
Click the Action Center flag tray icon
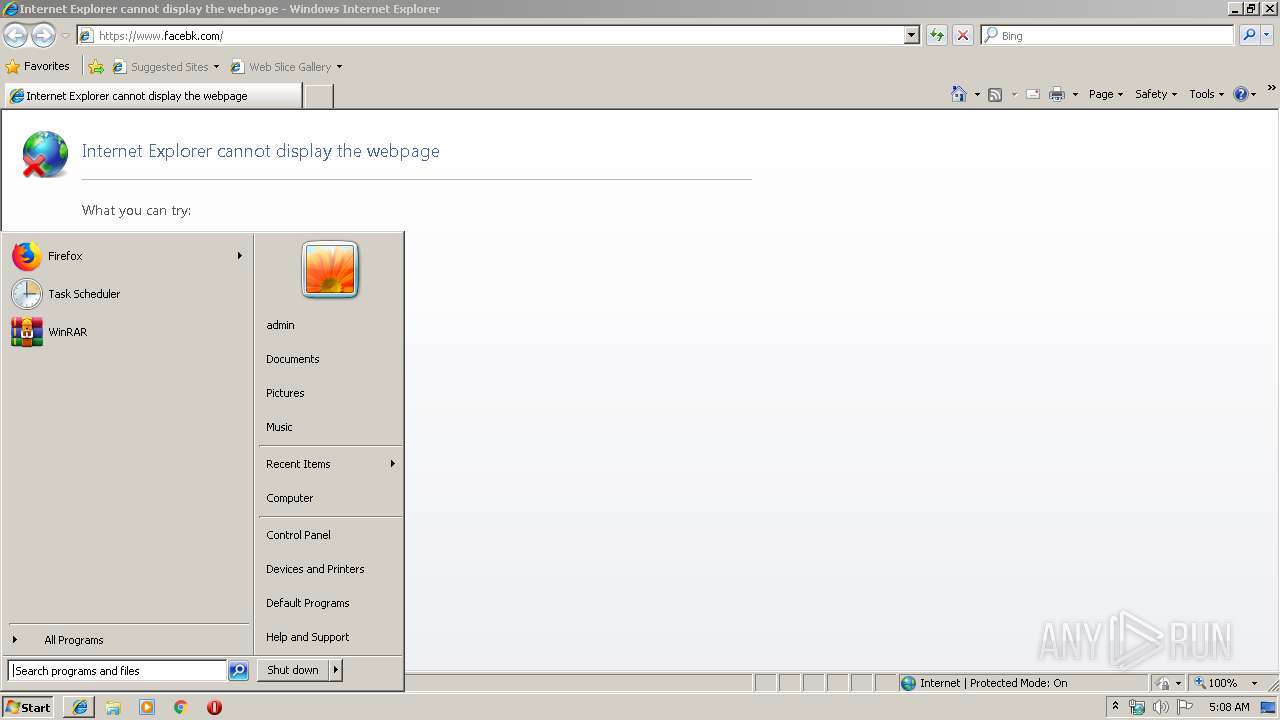(1185, 707)
